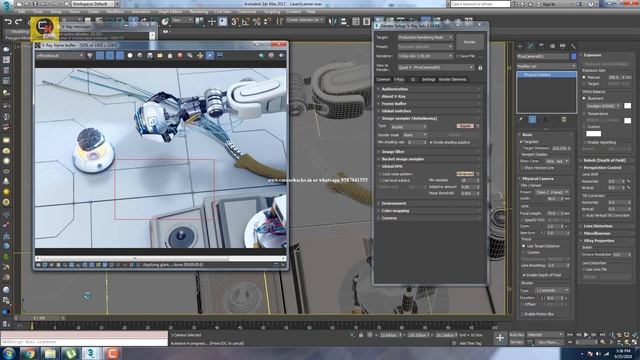Select the Manual exposure gain radio button
Image resolution: width=640 pixels, height=360 pixels.
584,77
